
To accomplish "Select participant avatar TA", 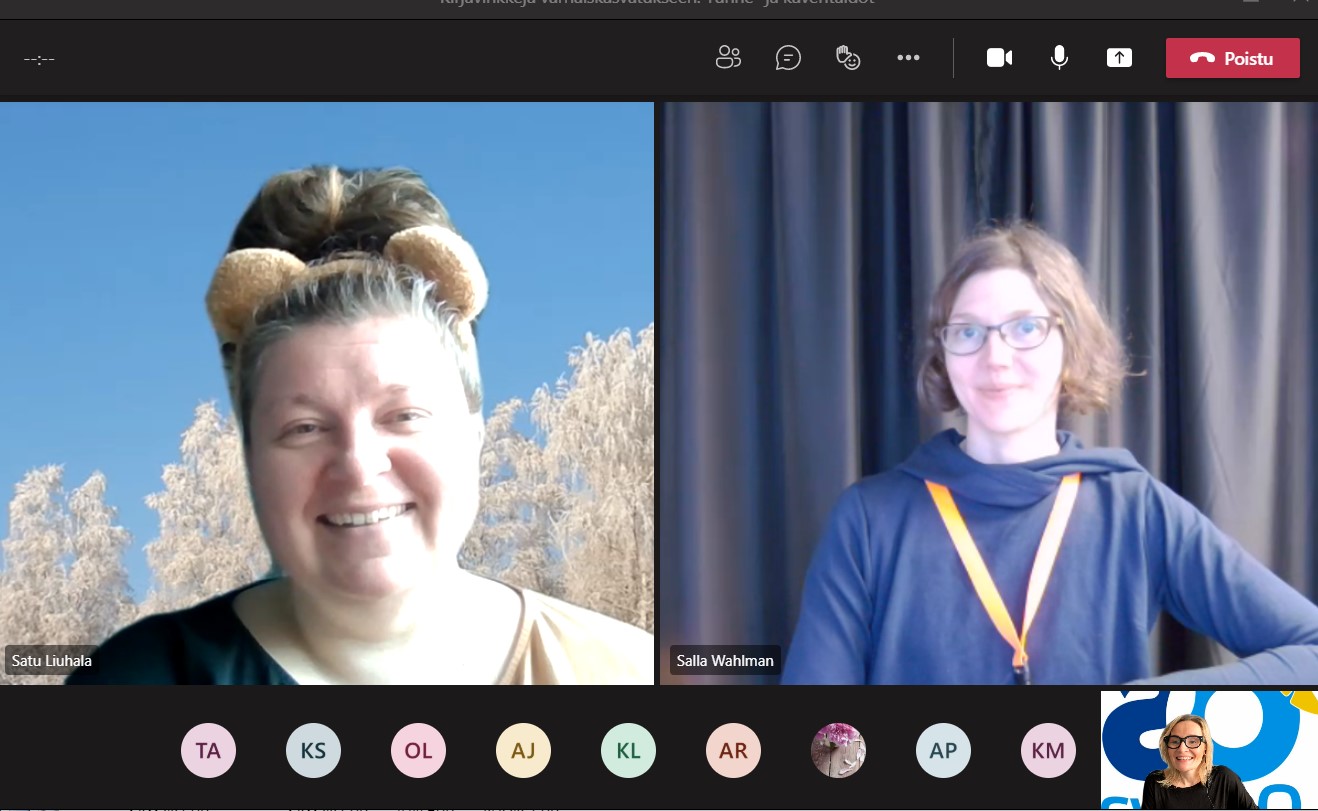I will (208, 750).
